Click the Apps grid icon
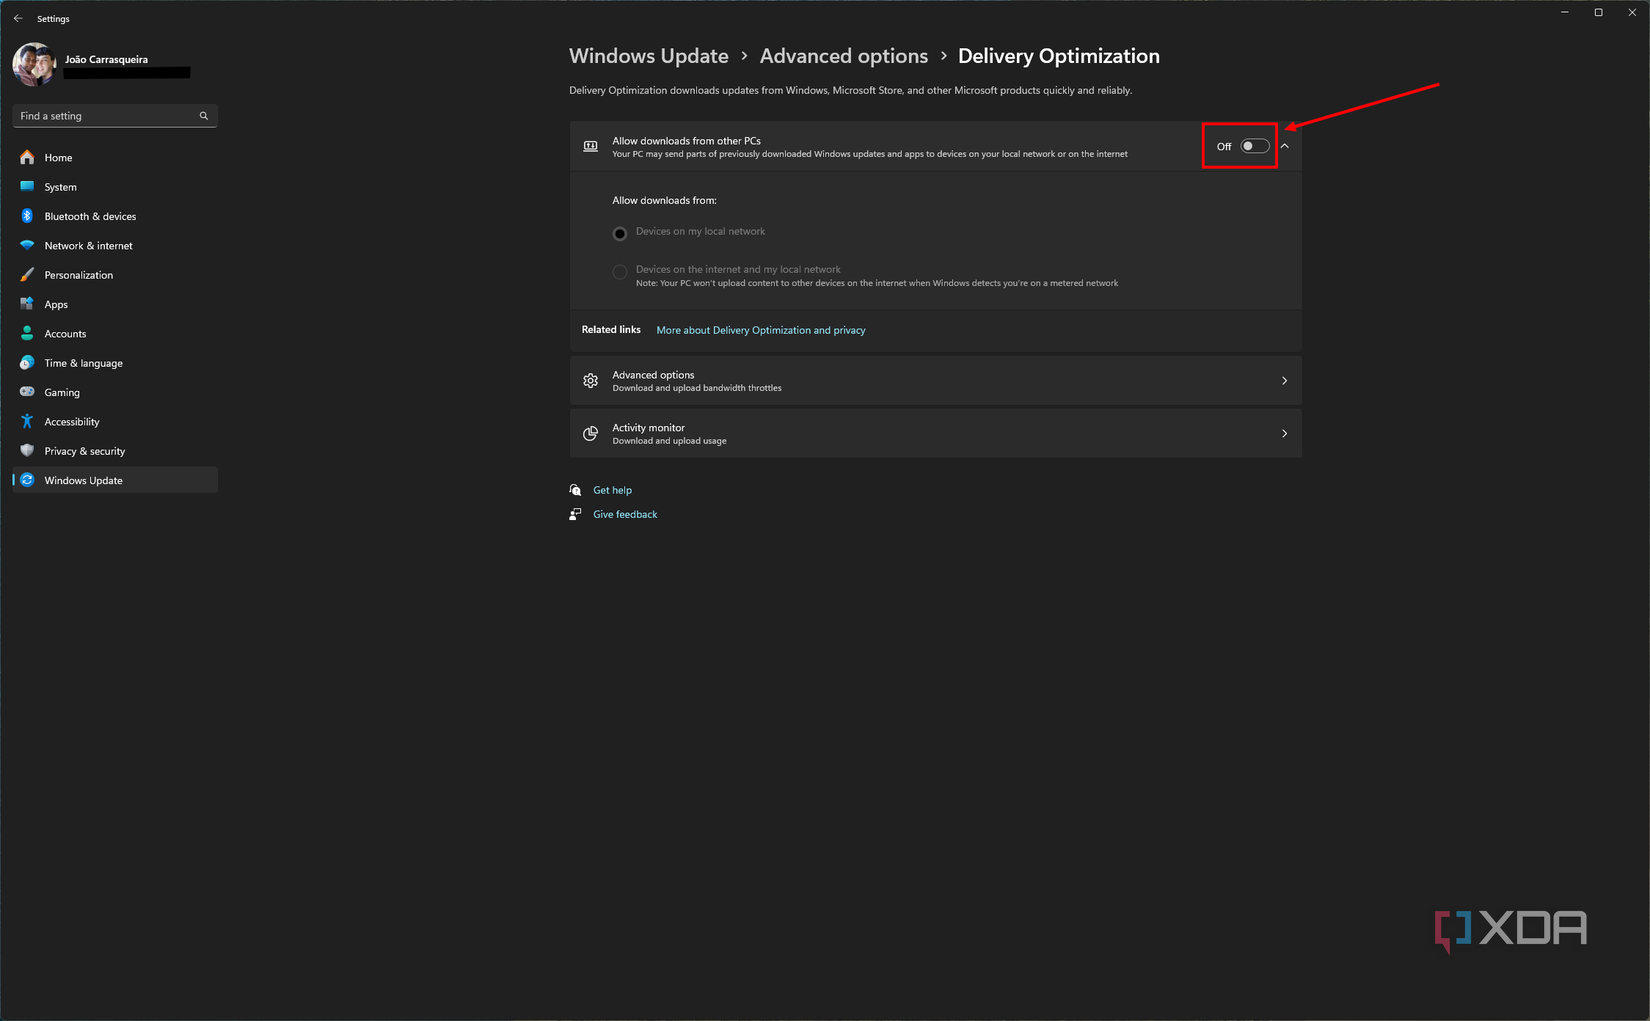The image size is (1650, 1021). pyautogui.click(x=27, y=304)
